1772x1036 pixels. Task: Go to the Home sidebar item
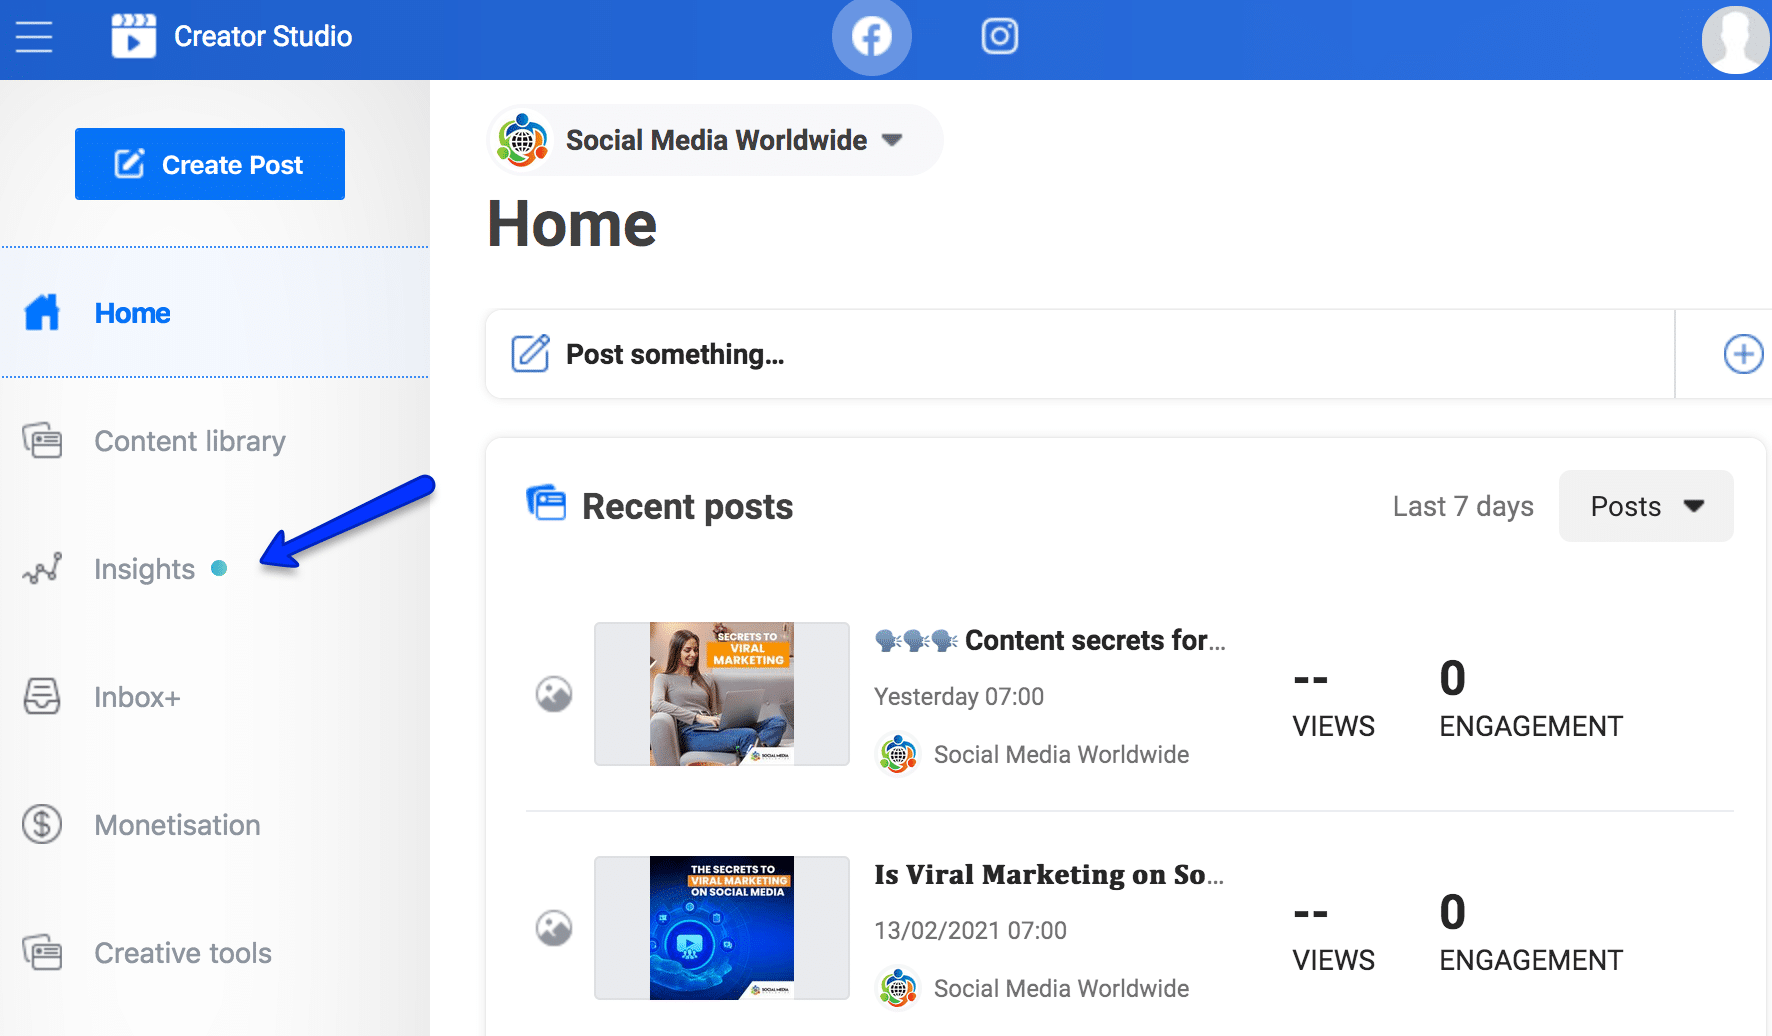click(x=132, y=314)
